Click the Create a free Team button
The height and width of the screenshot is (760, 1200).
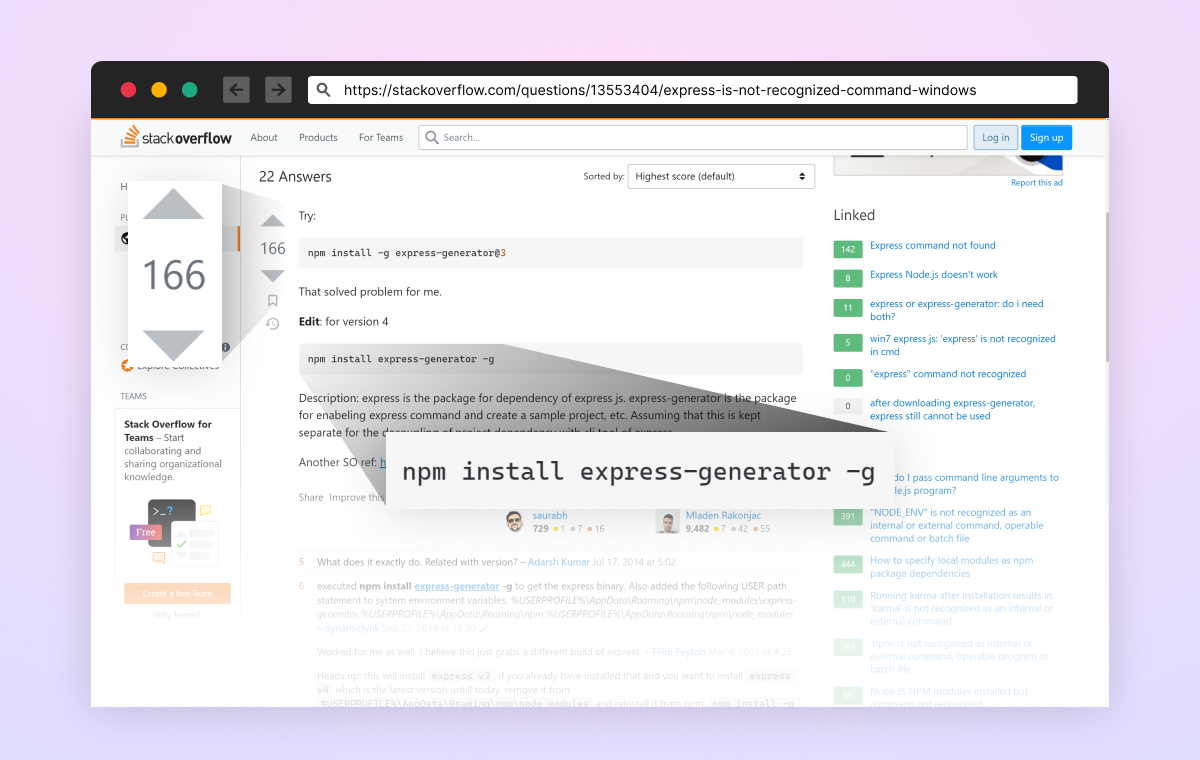(177, 593)
